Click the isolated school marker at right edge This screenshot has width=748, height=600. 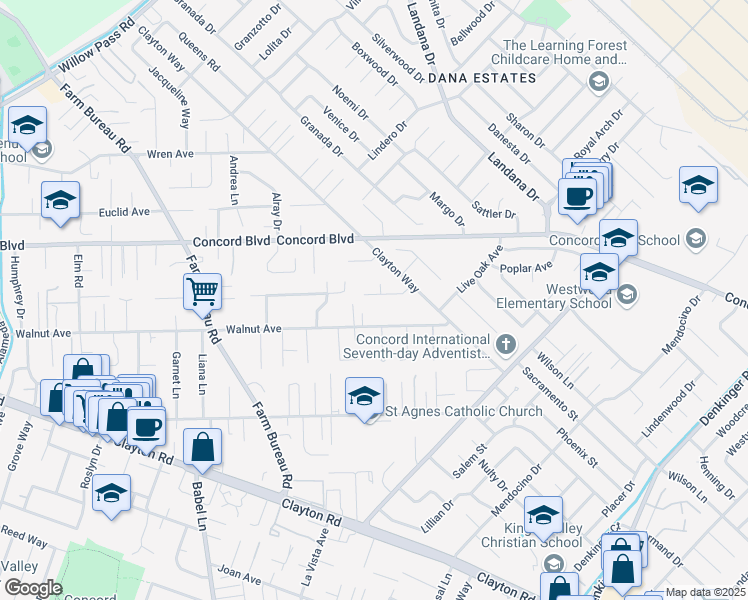[x=698, y=186]
